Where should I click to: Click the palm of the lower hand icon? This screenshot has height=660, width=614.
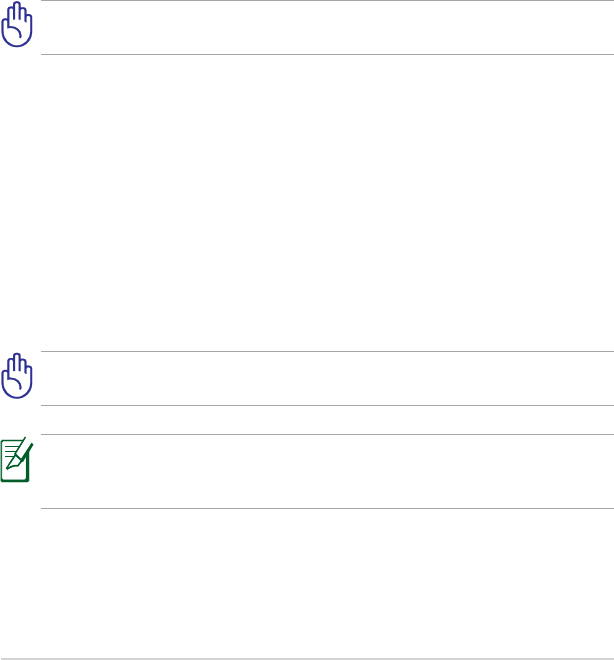click(x=16, y=385)
